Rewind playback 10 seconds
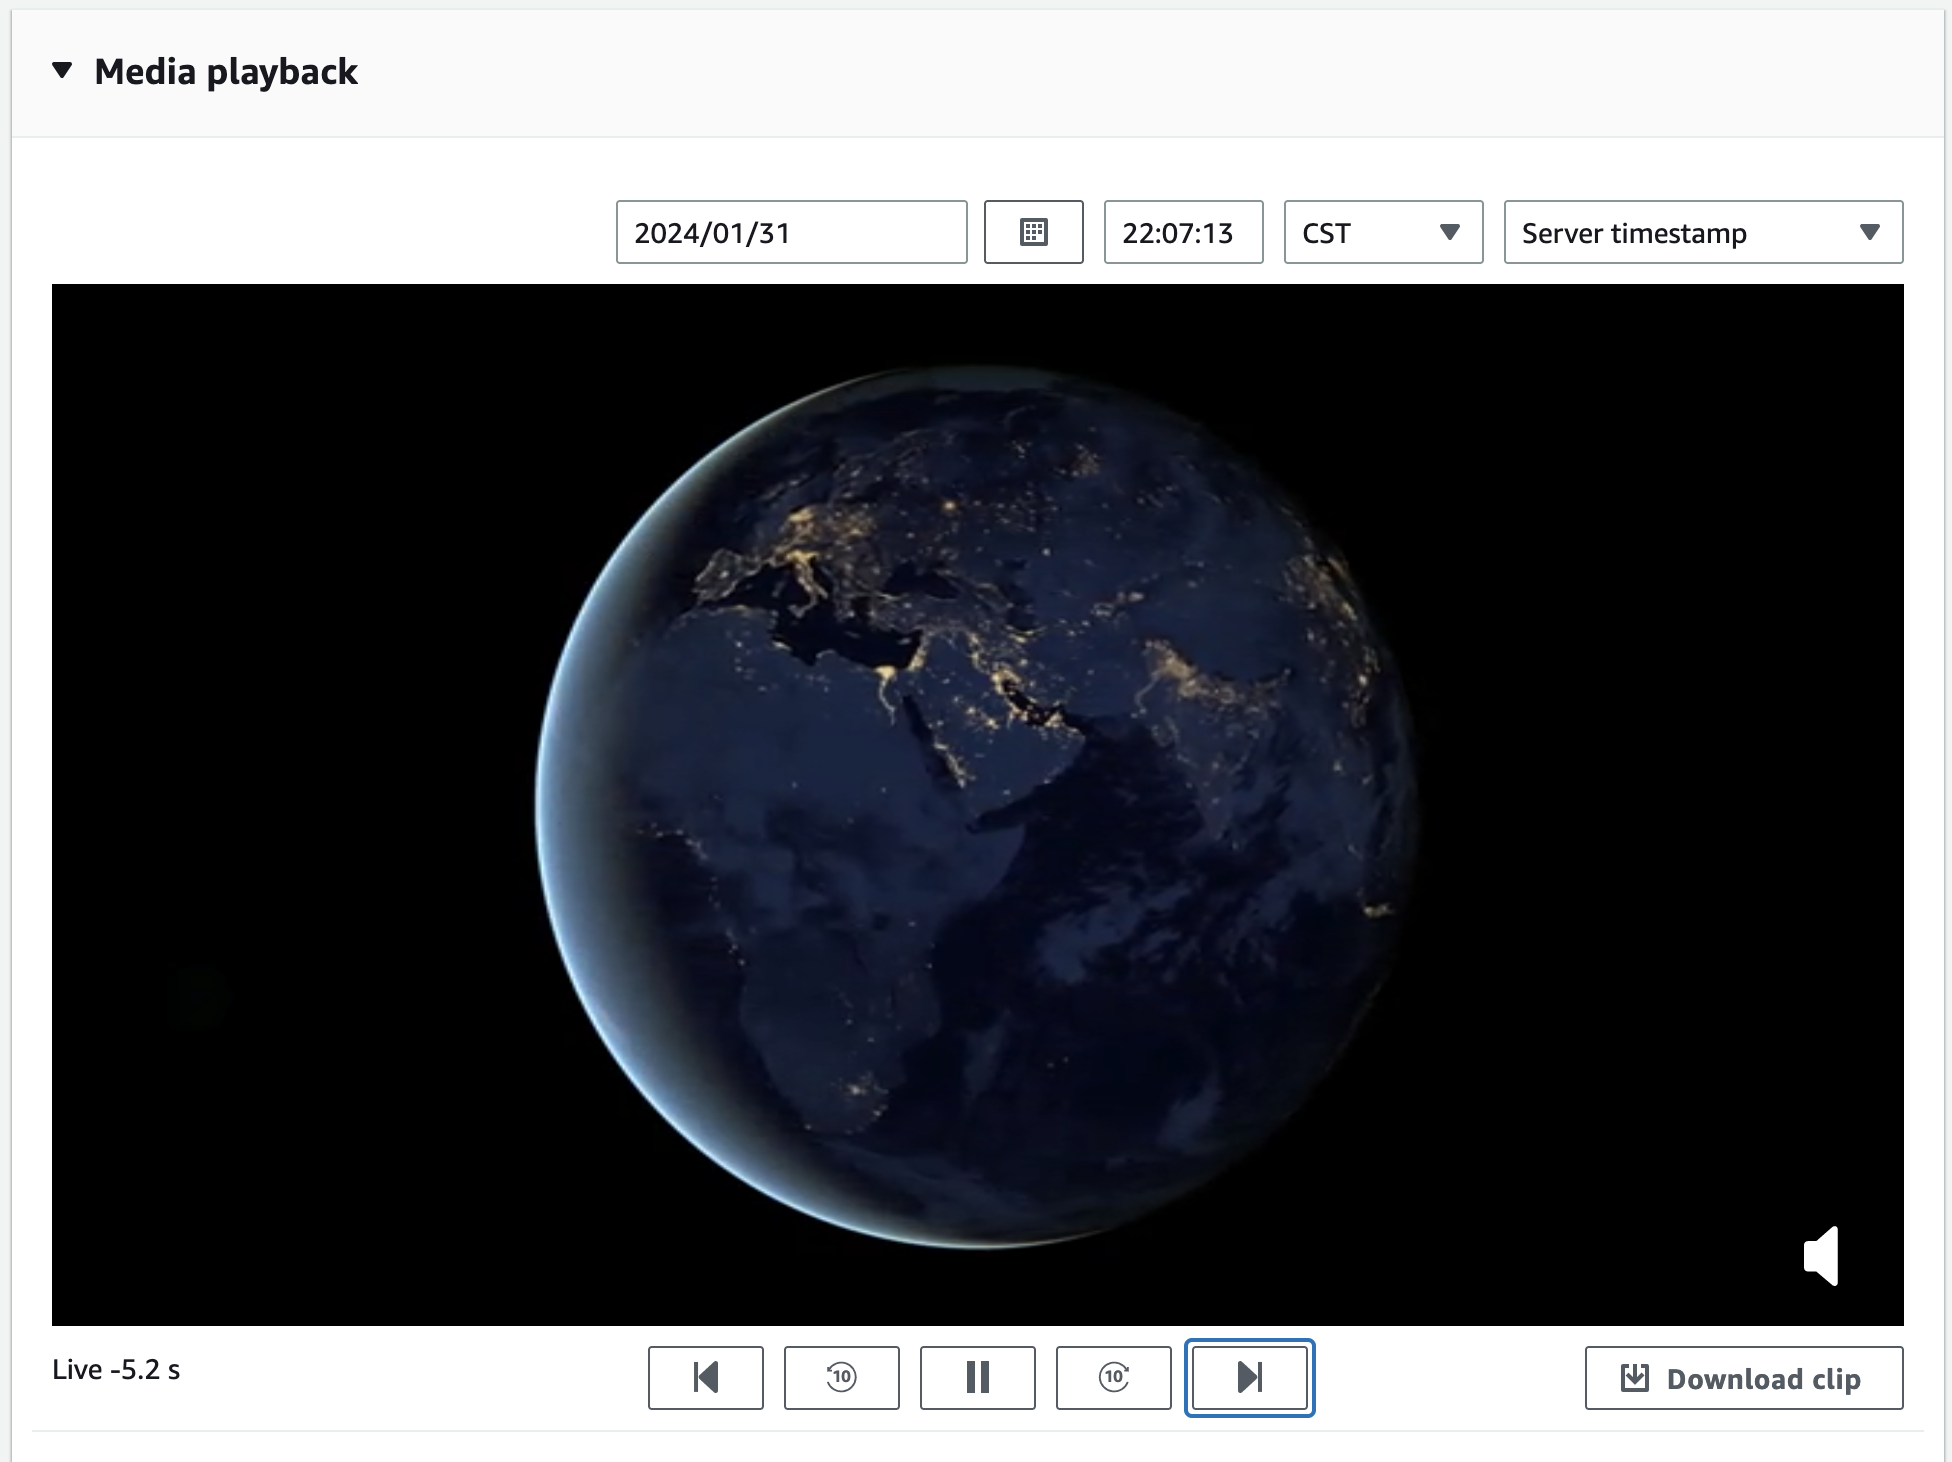The height and width of the screenshot is (1462, 1952). (x=841, y=1378)
